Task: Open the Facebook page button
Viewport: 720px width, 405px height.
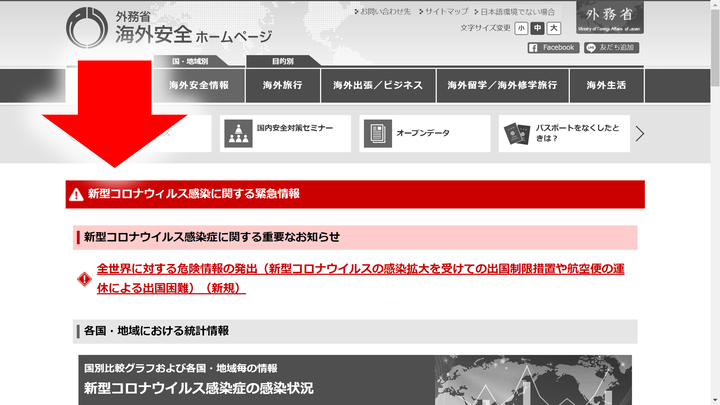Action: [553, 48]
